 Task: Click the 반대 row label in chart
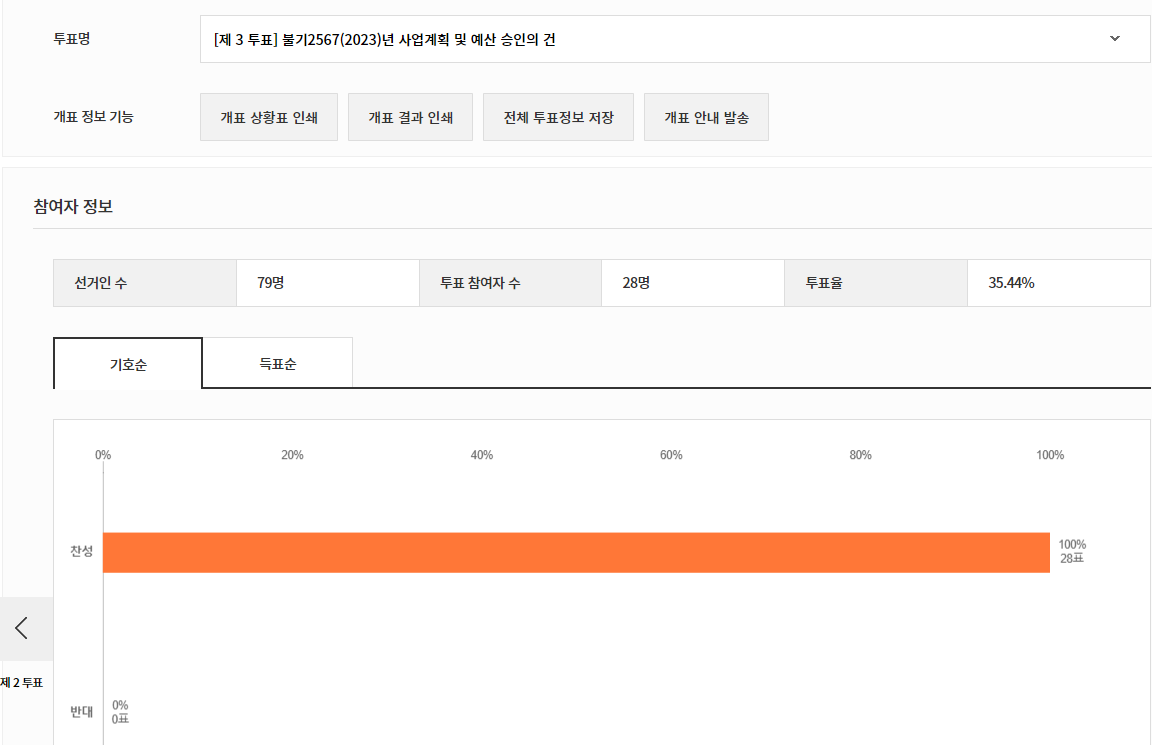point(81,712)
